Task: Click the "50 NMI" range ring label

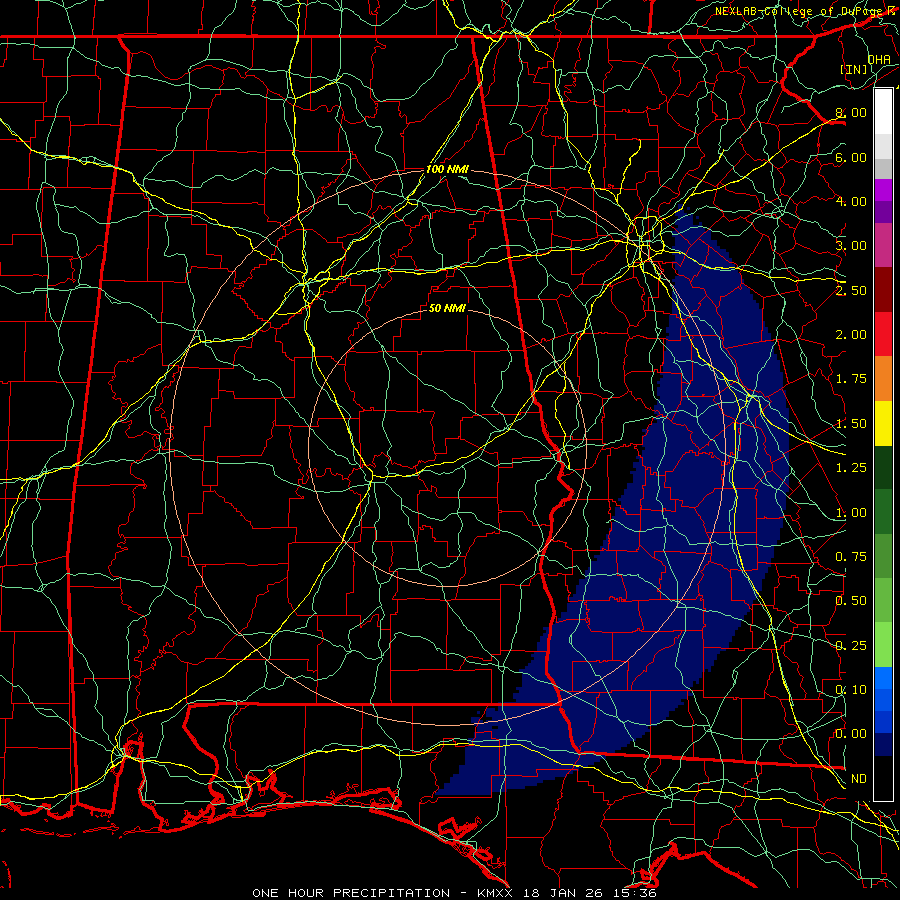Action: 447,308
